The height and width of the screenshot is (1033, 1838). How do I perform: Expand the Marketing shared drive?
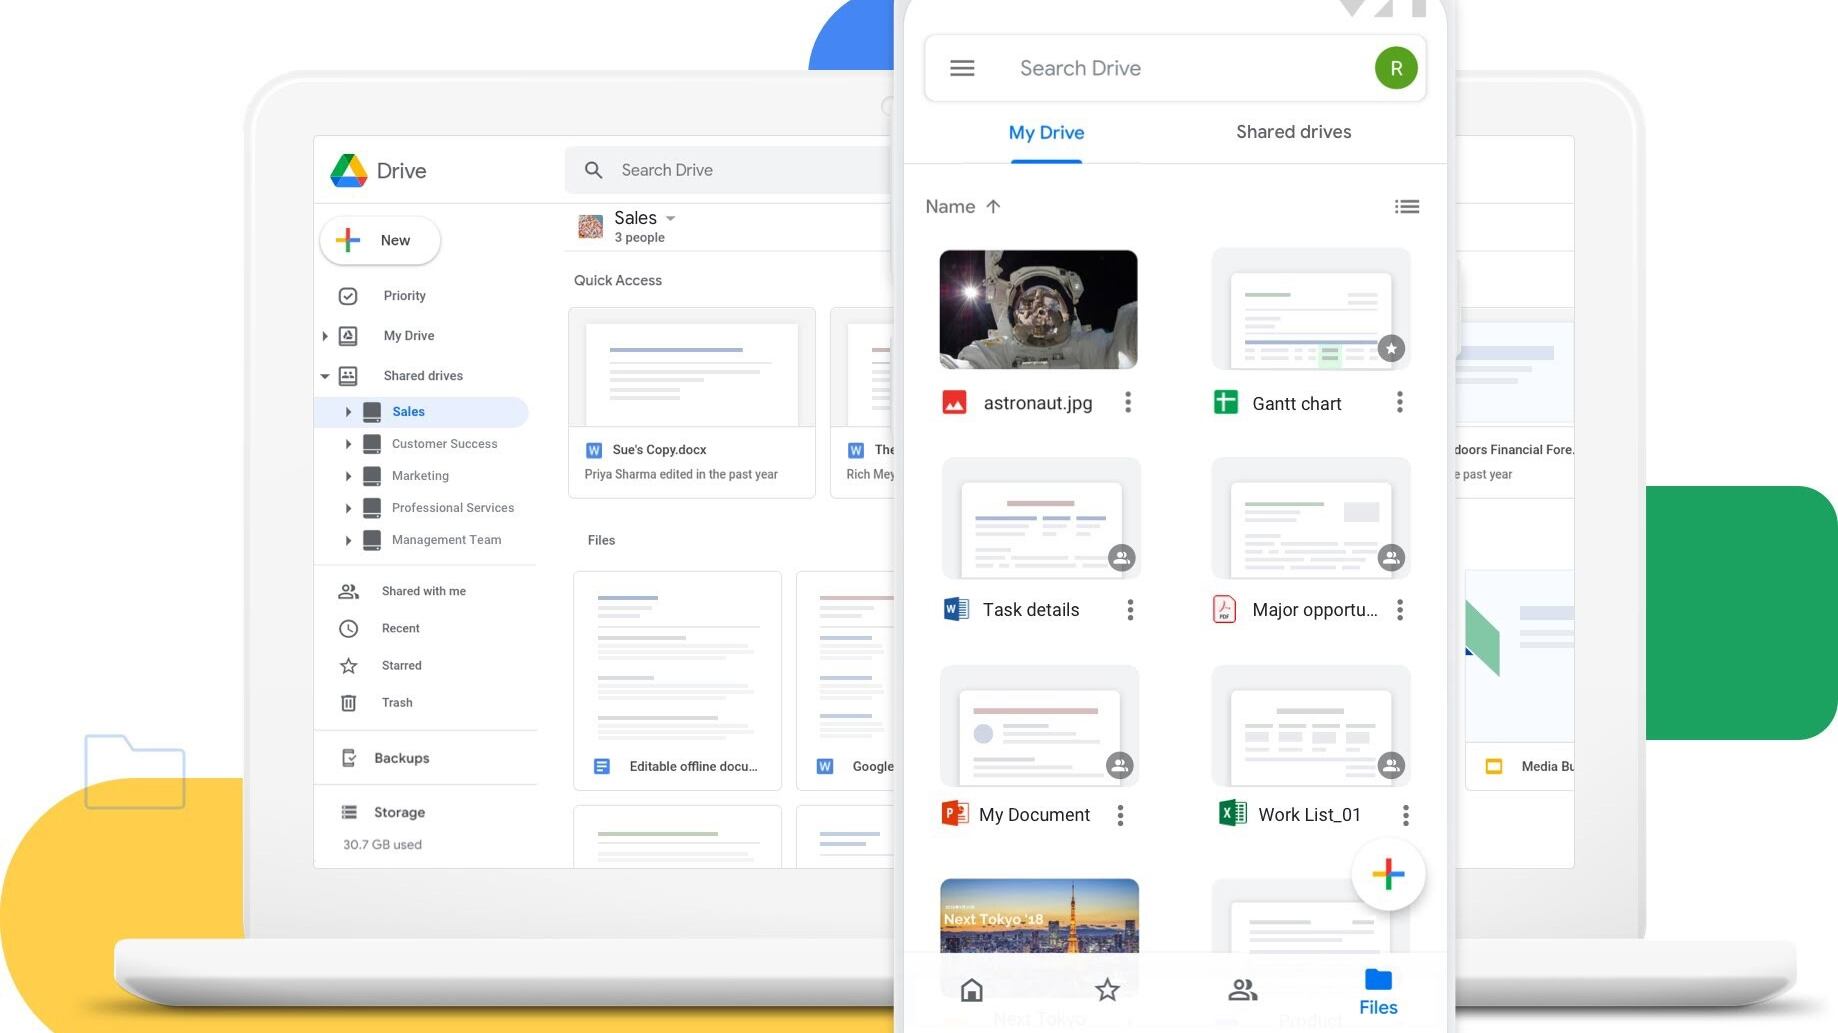coord(348,476)
